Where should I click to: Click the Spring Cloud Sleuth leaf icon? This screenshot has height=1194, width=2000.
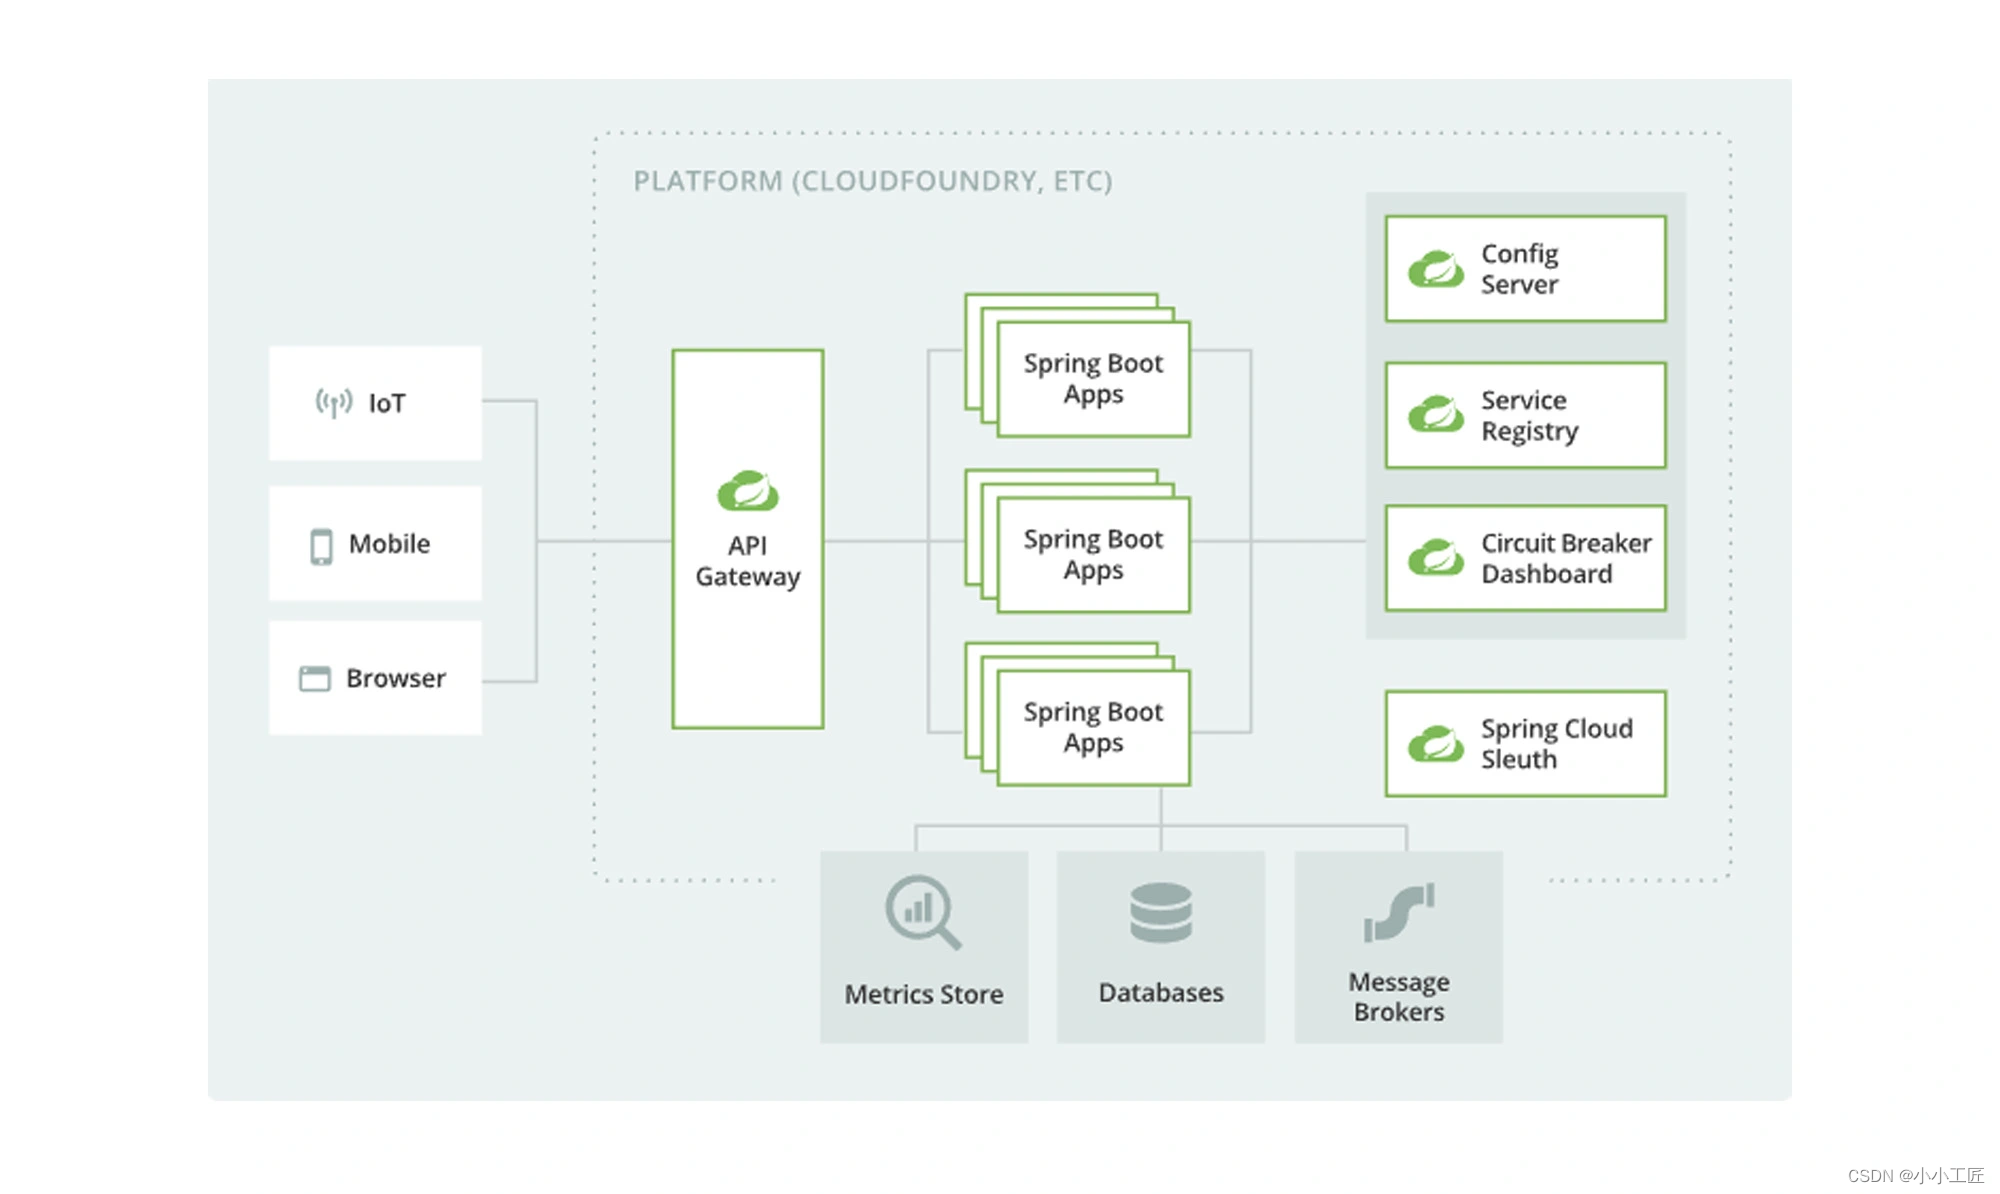1436,744
